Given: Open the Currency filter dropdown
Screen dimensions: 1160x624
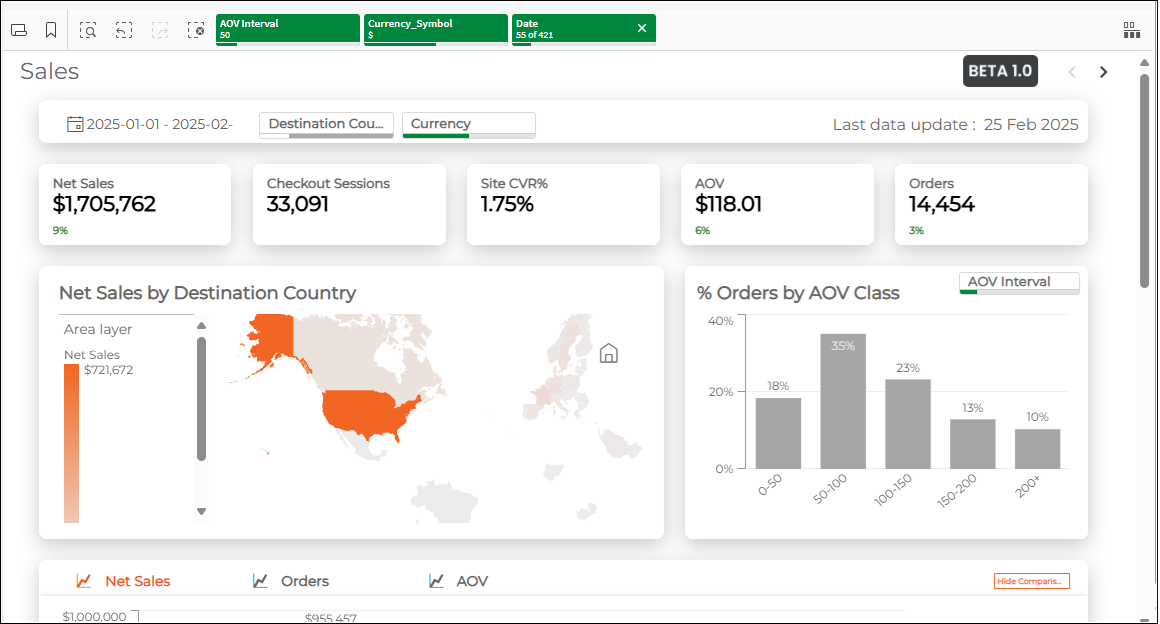Looking at the screenshot, I should coord(468,124).
